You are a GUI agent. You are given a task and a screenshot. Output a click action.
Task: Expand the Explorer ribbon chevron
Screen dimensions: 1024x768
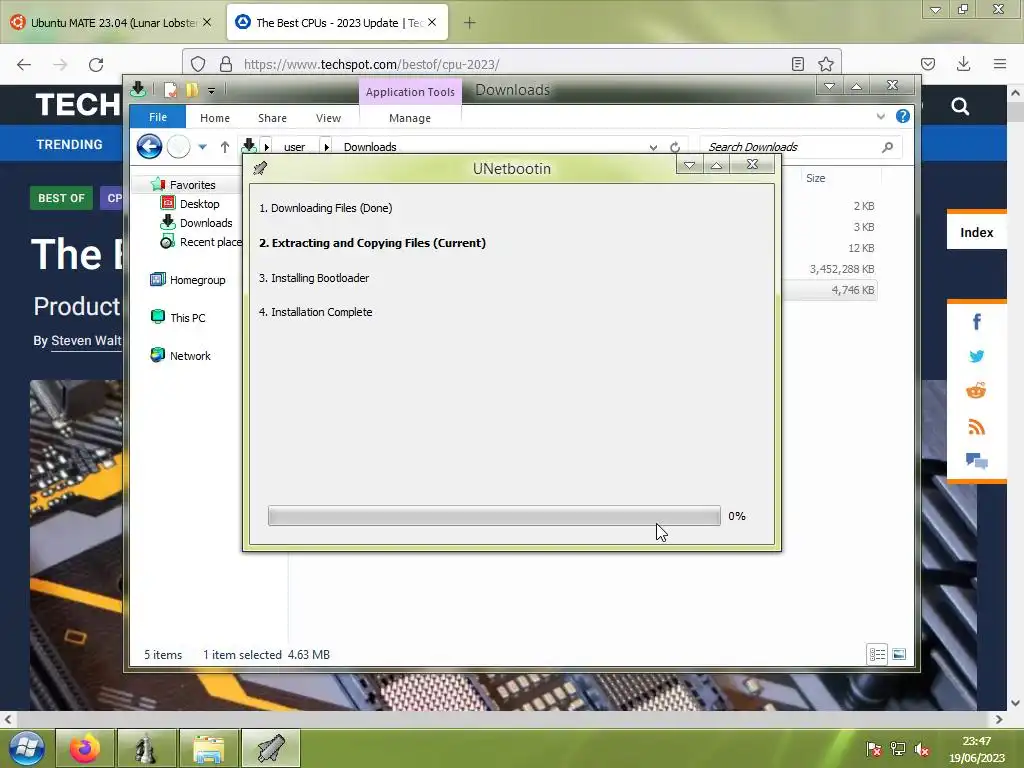[880, 116]
